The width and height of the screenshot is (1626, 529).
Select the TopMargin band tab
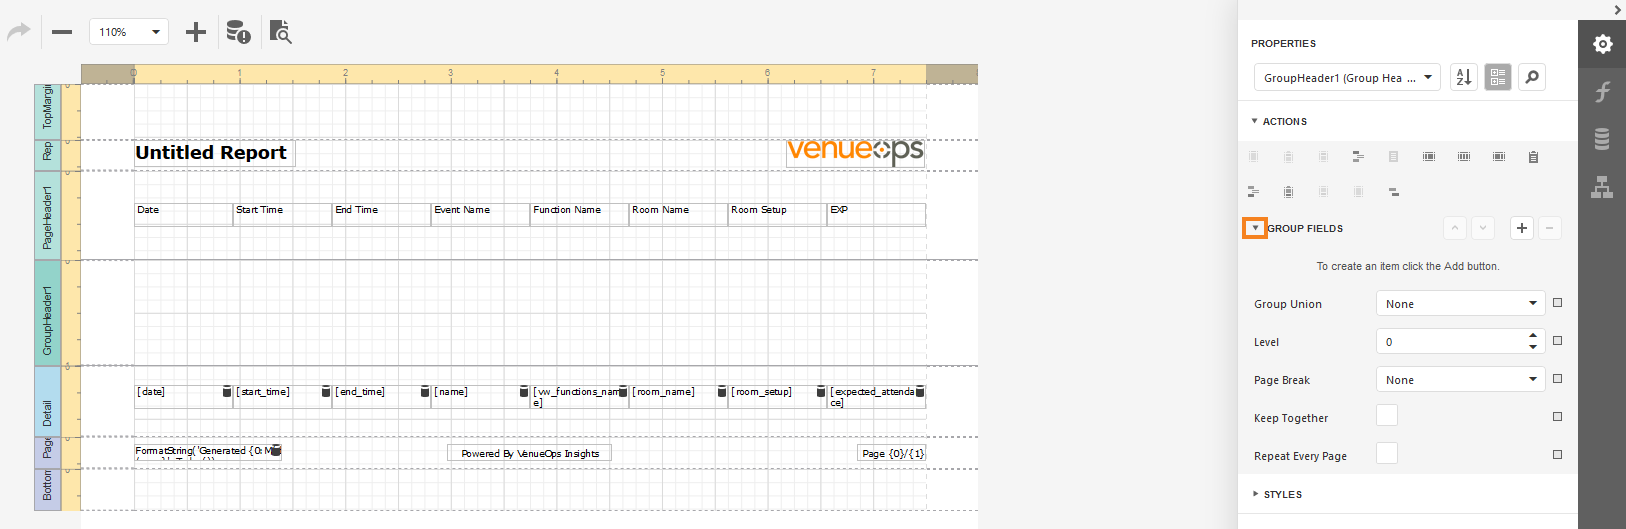pos(47,111)
